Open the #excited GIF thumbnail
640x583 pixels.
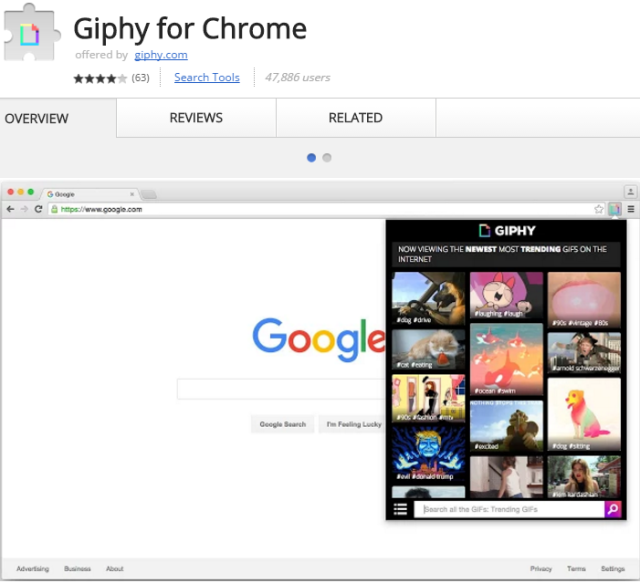[x=506, y=426]
